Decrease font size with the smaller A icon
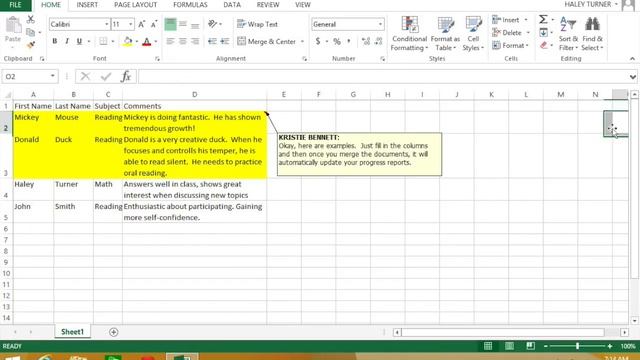The image size is (640, 360). pyautogui.click(x=154, y=24)
